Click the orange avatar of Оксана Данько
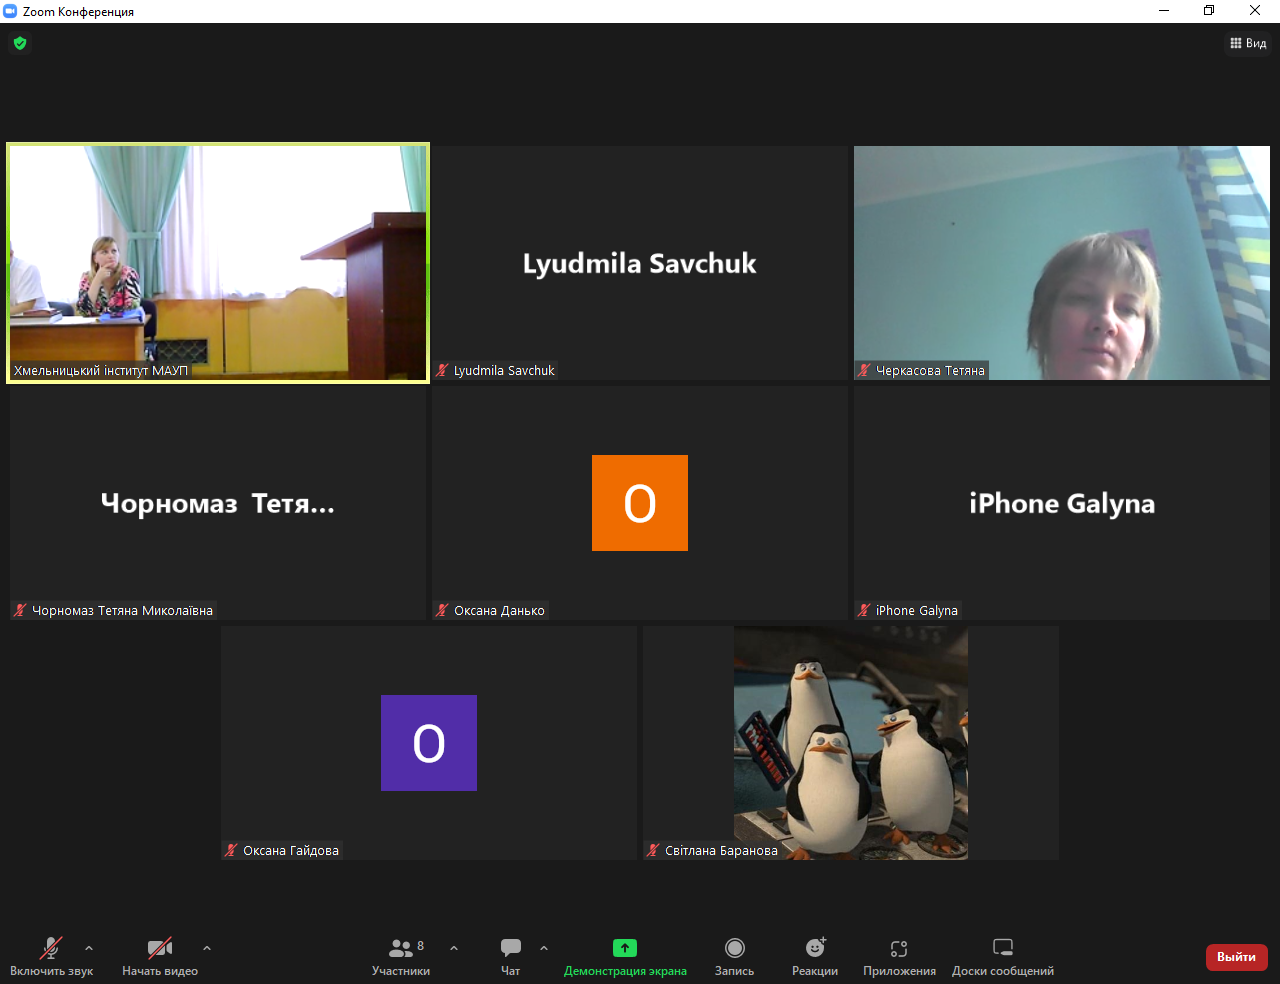 (640, 503)
